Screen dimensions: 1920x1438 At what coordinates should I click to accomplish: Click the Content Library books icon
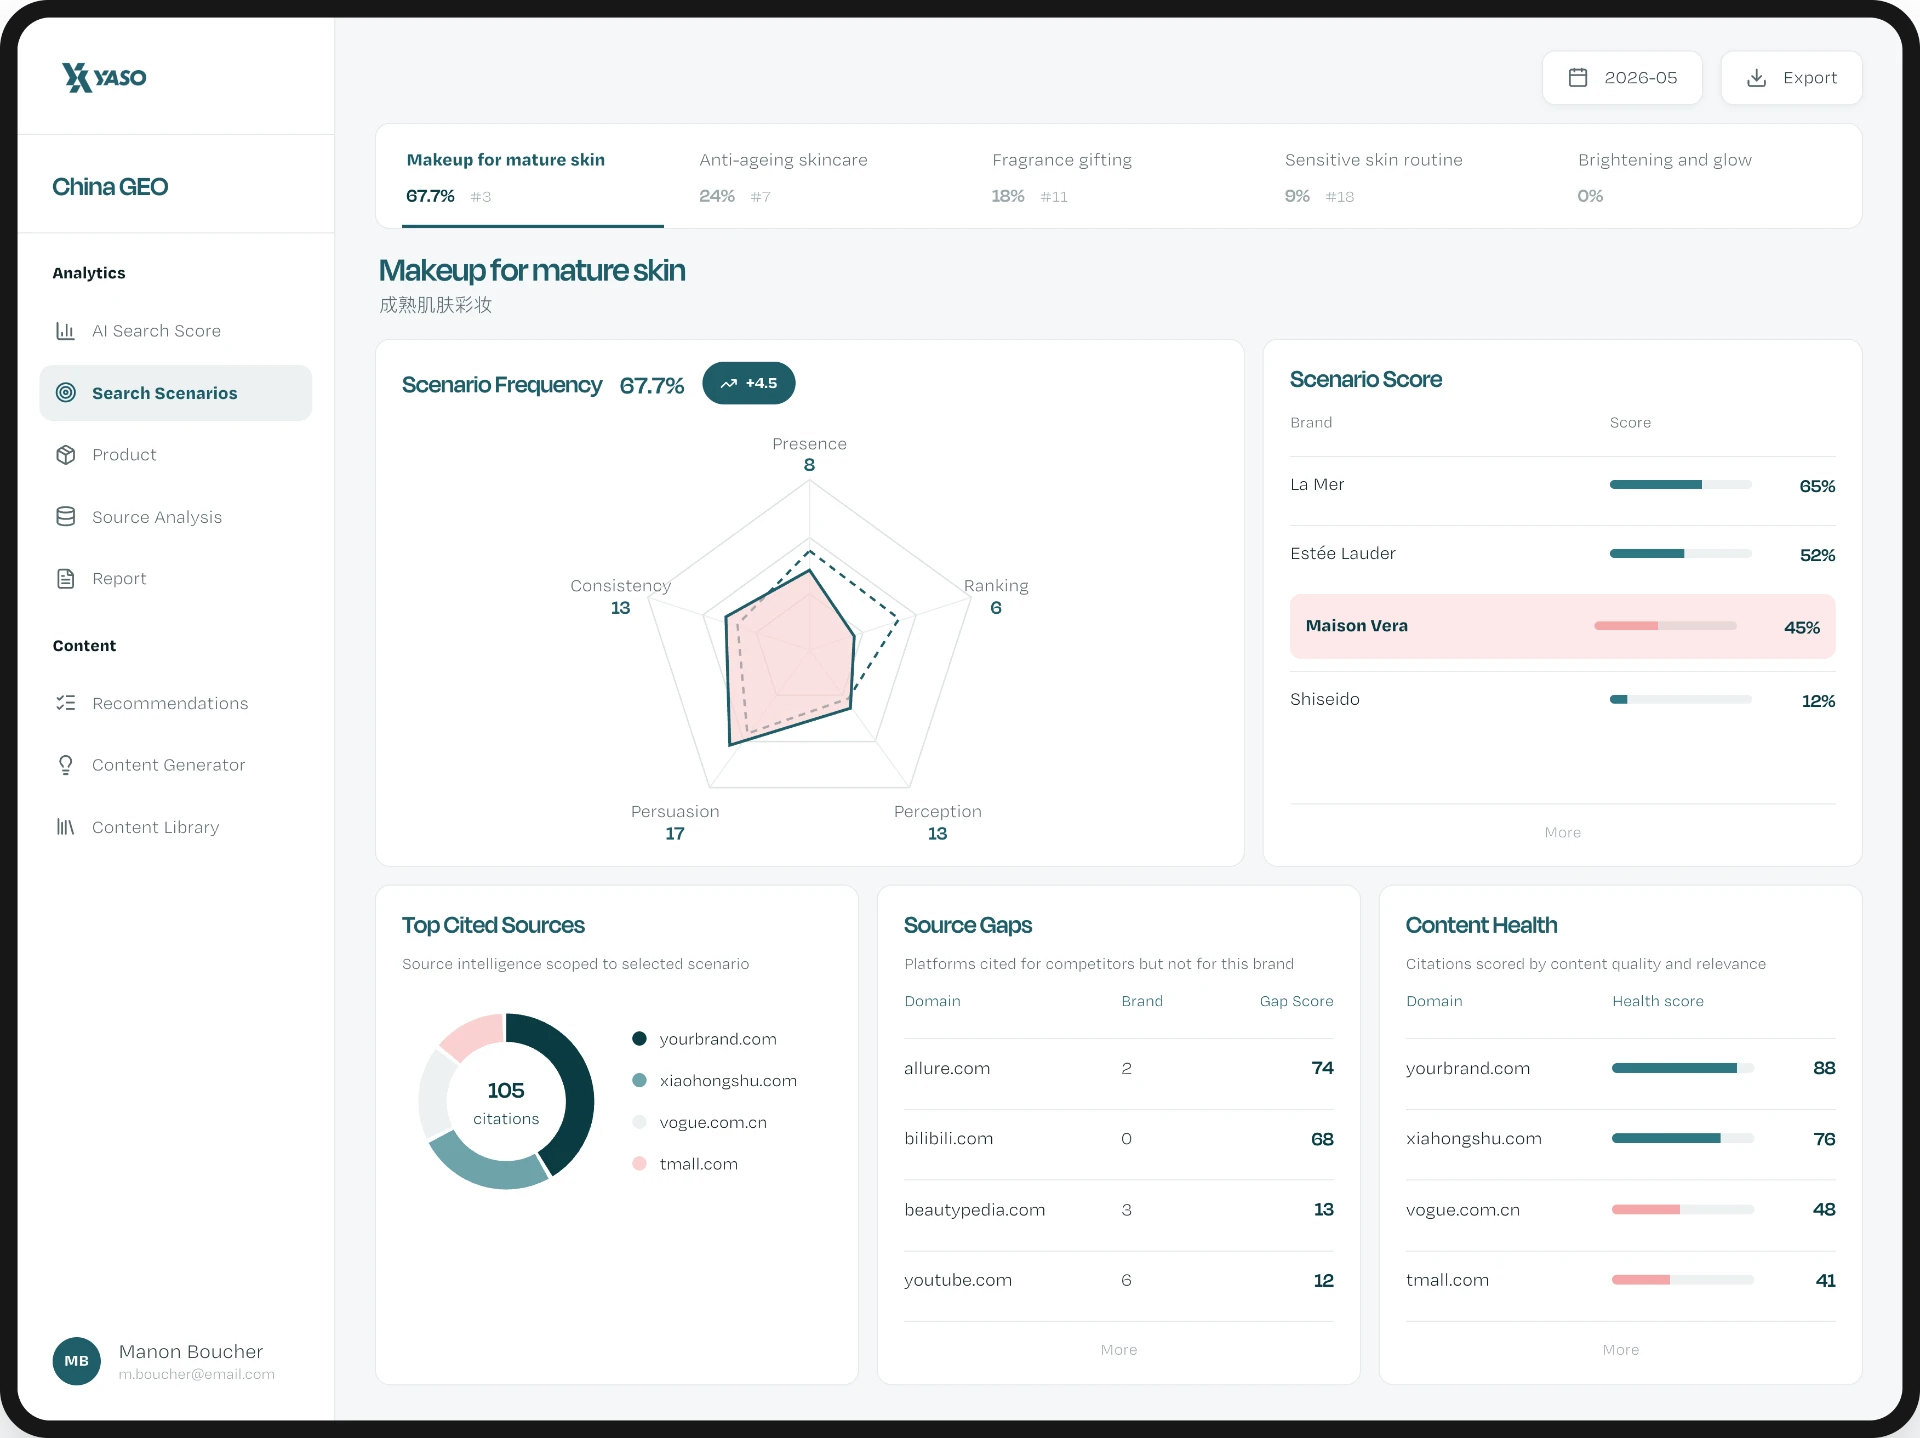[x=66, y=827]
